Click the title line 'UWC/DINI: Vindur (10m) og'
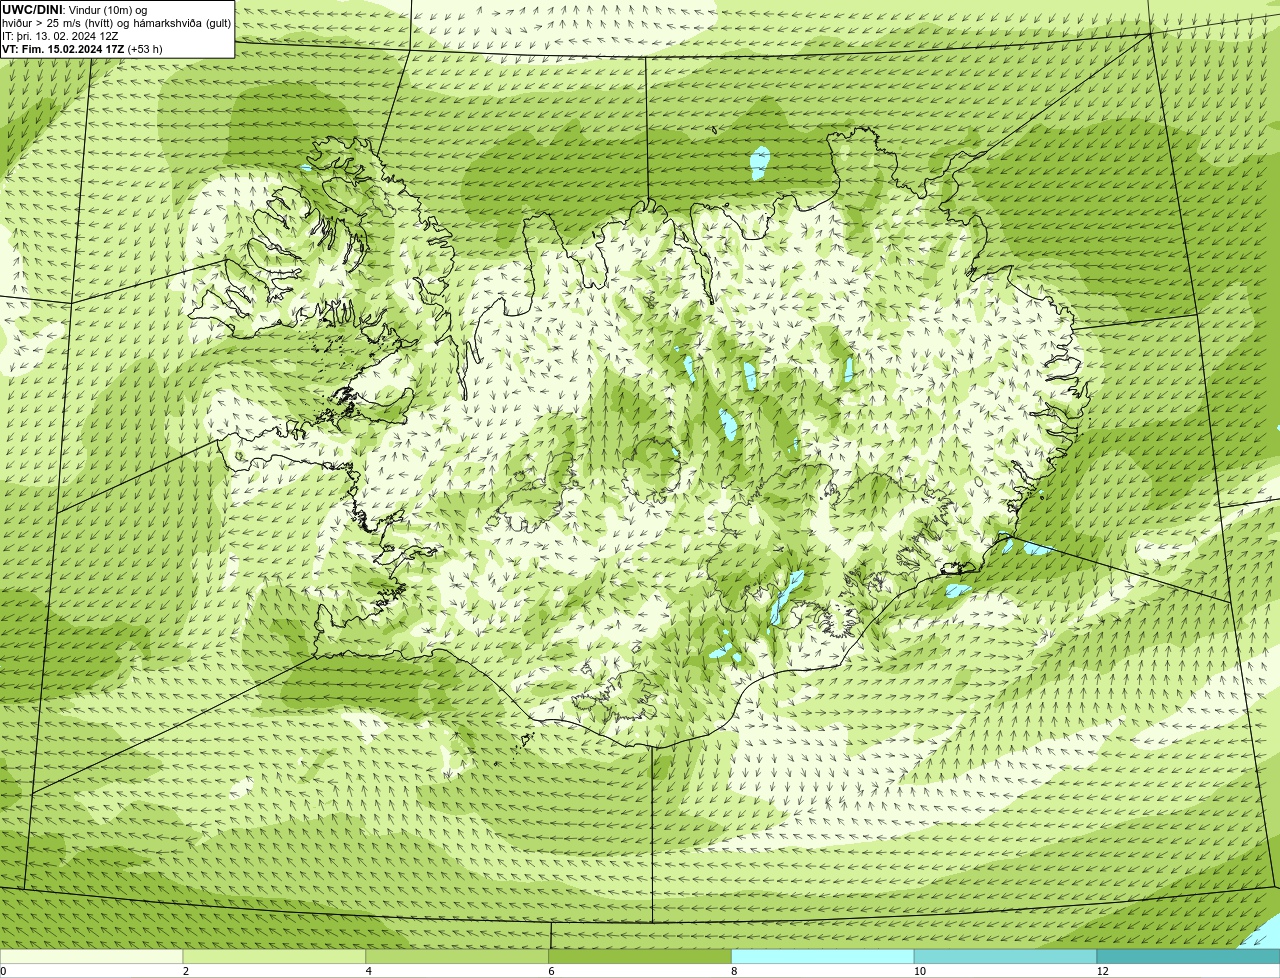The width and height of the screenshot is (1280, 978). point(75,10)
